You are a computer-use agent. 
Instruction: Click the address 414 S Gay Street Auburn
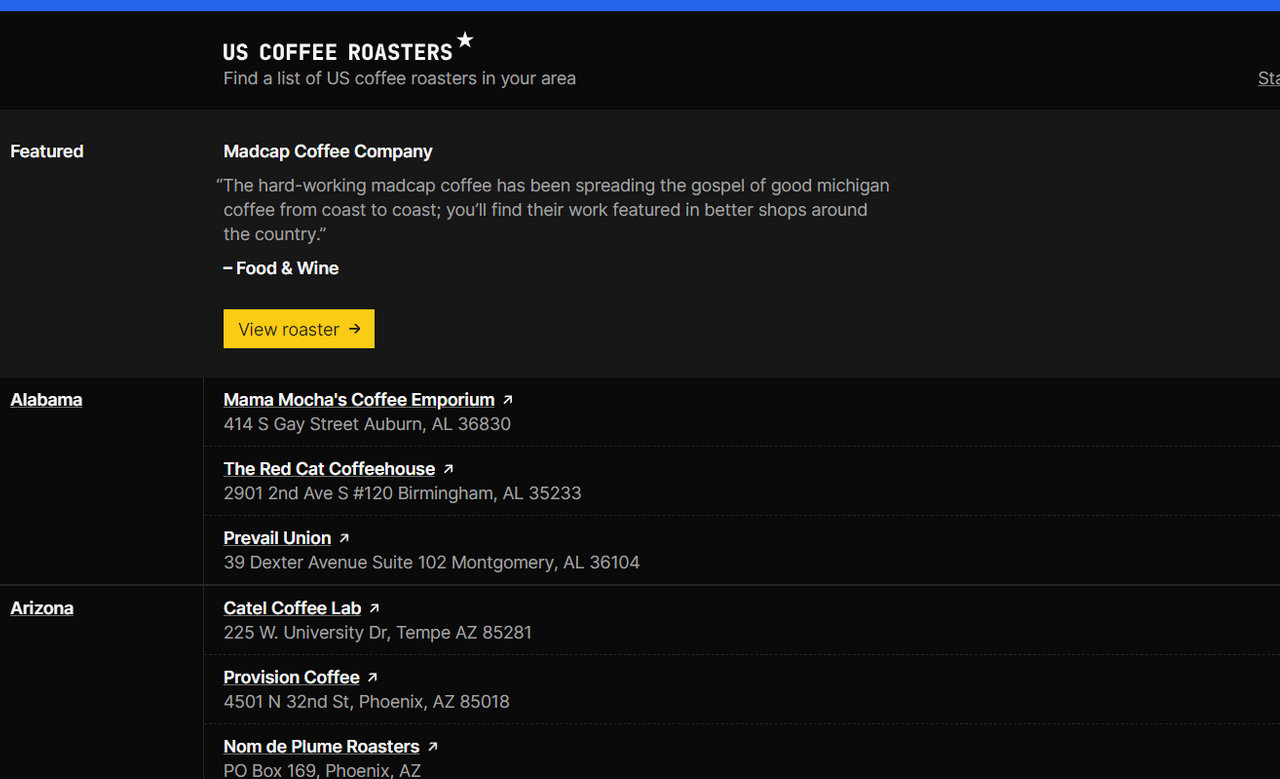[367, 424]
